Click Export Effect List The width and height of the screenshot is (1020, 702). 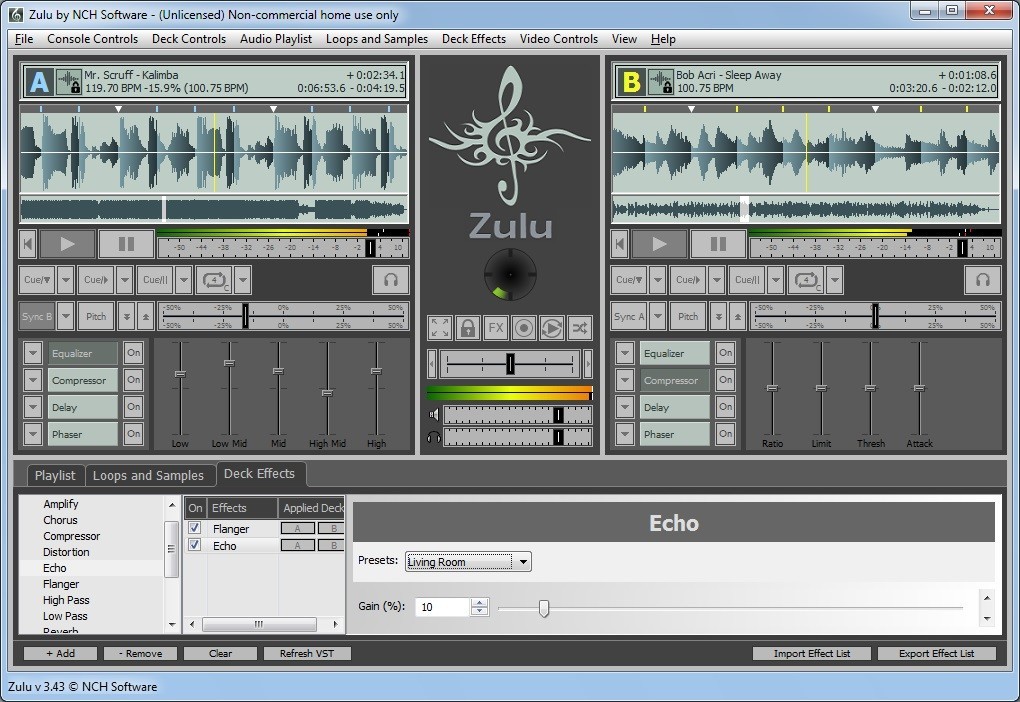[936, 653]
